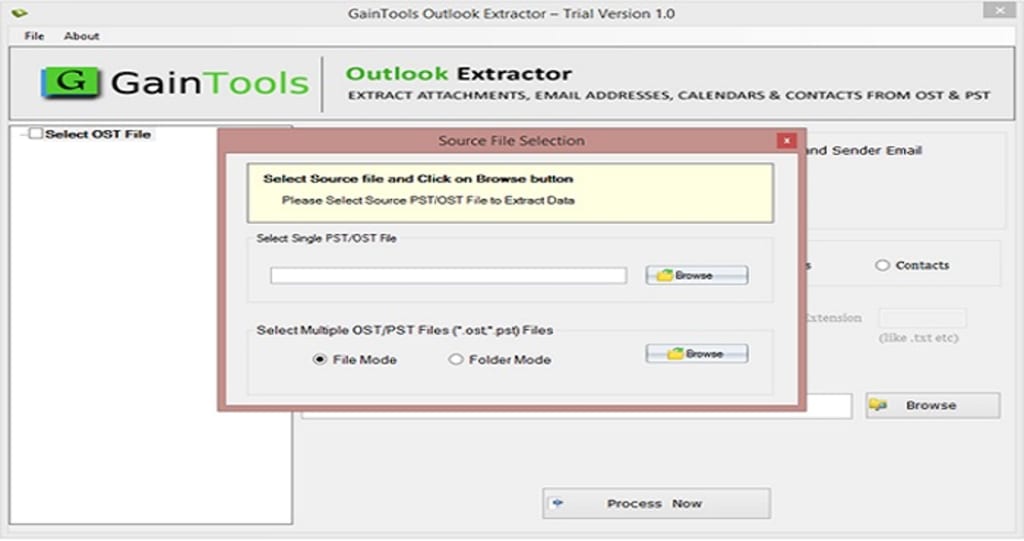The image size is (1024, 541).
Task: Click the extension input field
Action: (922, 318)
